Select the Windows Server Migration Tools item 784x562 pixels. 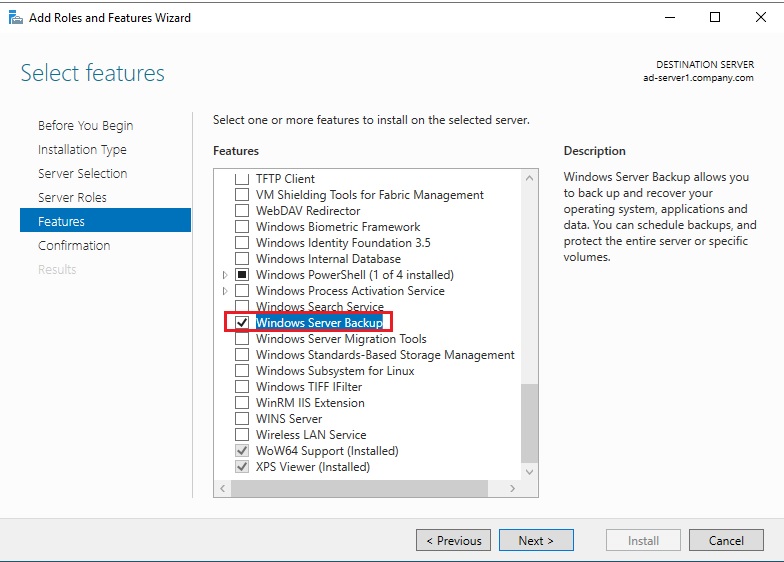[x=341, y=339]
